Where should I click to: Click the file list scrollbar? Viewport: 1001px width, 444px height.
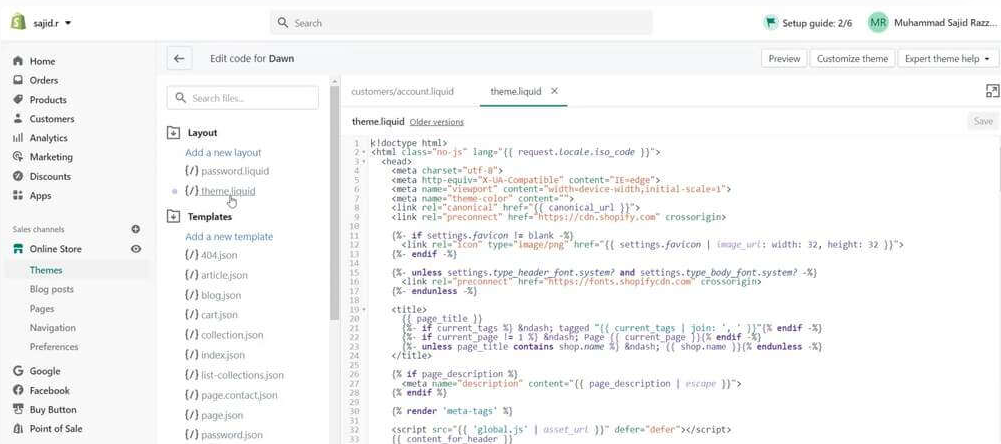point(335,201)
